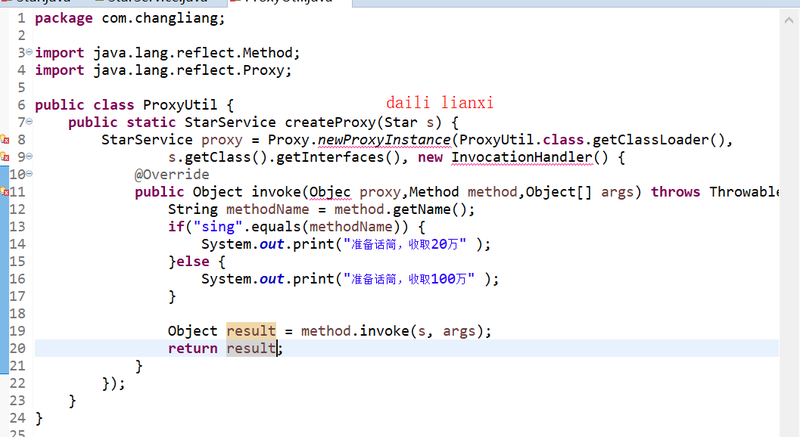
Task: Click the error marker on line 11
Action: tap(5, 192)
